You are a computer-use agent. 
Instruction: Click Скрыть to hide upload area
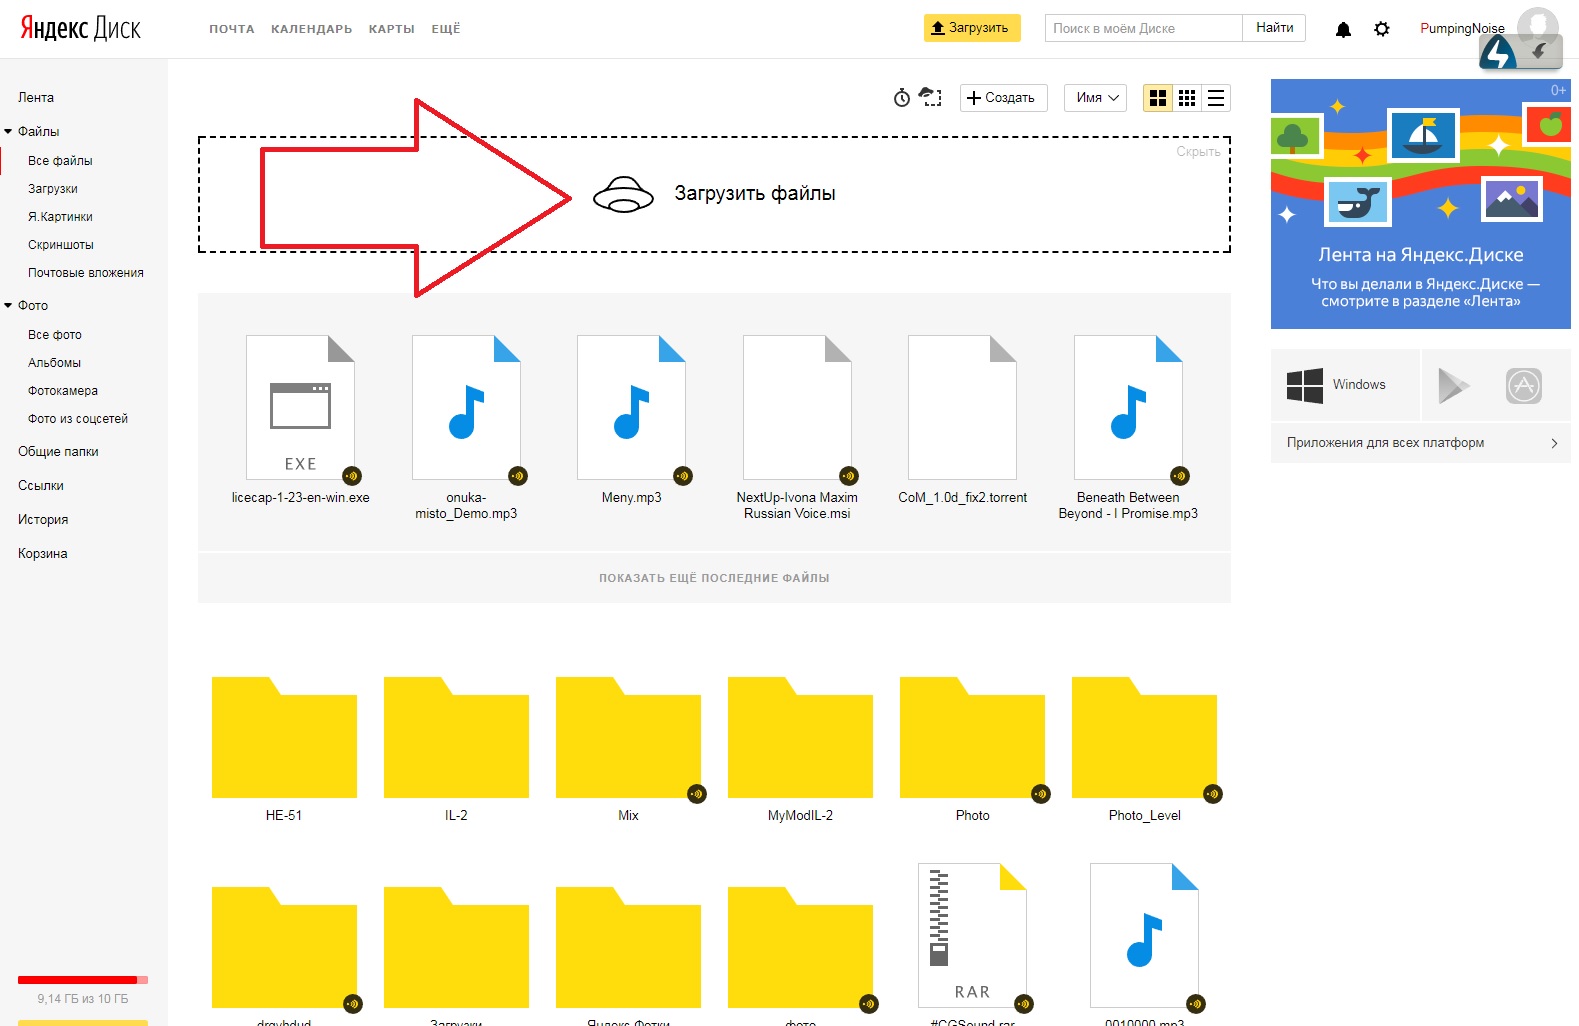point(1198,152)
